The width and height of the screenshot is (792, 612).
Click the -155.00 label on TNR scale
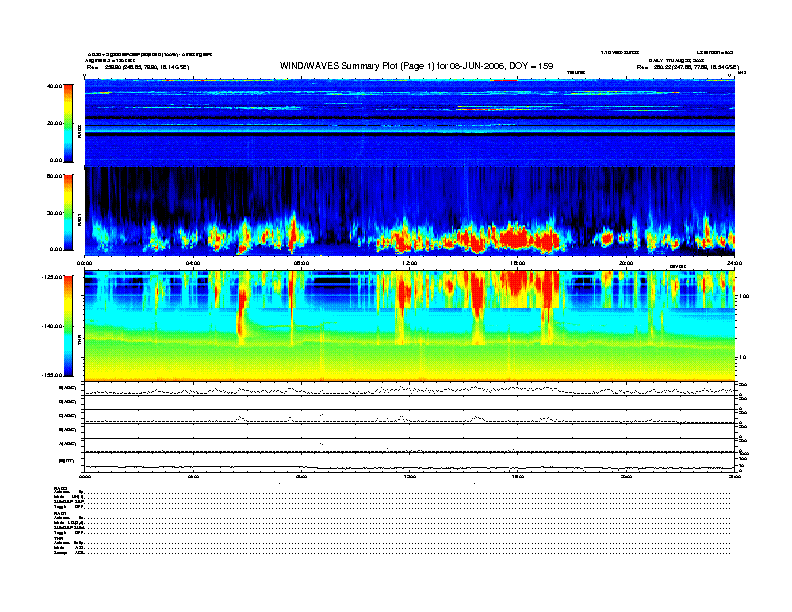52,375
